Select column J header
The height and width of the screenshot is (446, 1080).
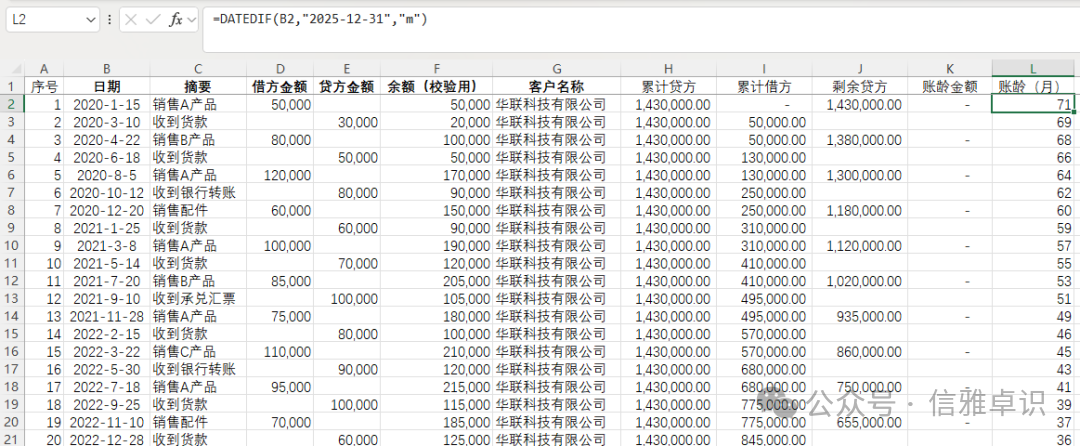pyautogui.click(x=860, y=69)
